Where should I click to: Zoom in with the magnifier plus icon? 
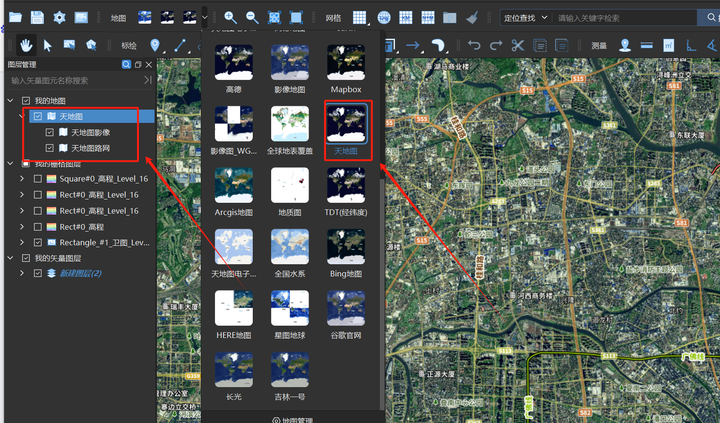(x=230, y=17)
